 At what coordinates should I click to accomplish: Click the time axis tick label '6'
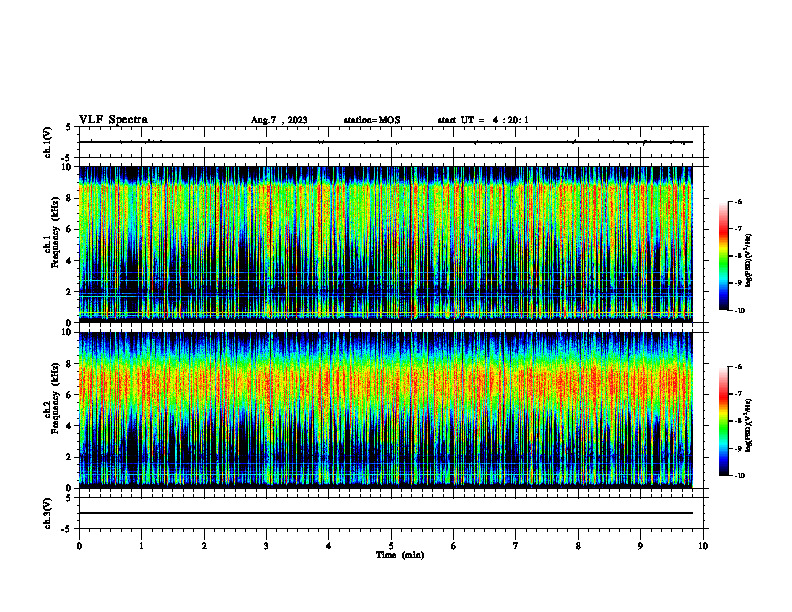point(454,546)
